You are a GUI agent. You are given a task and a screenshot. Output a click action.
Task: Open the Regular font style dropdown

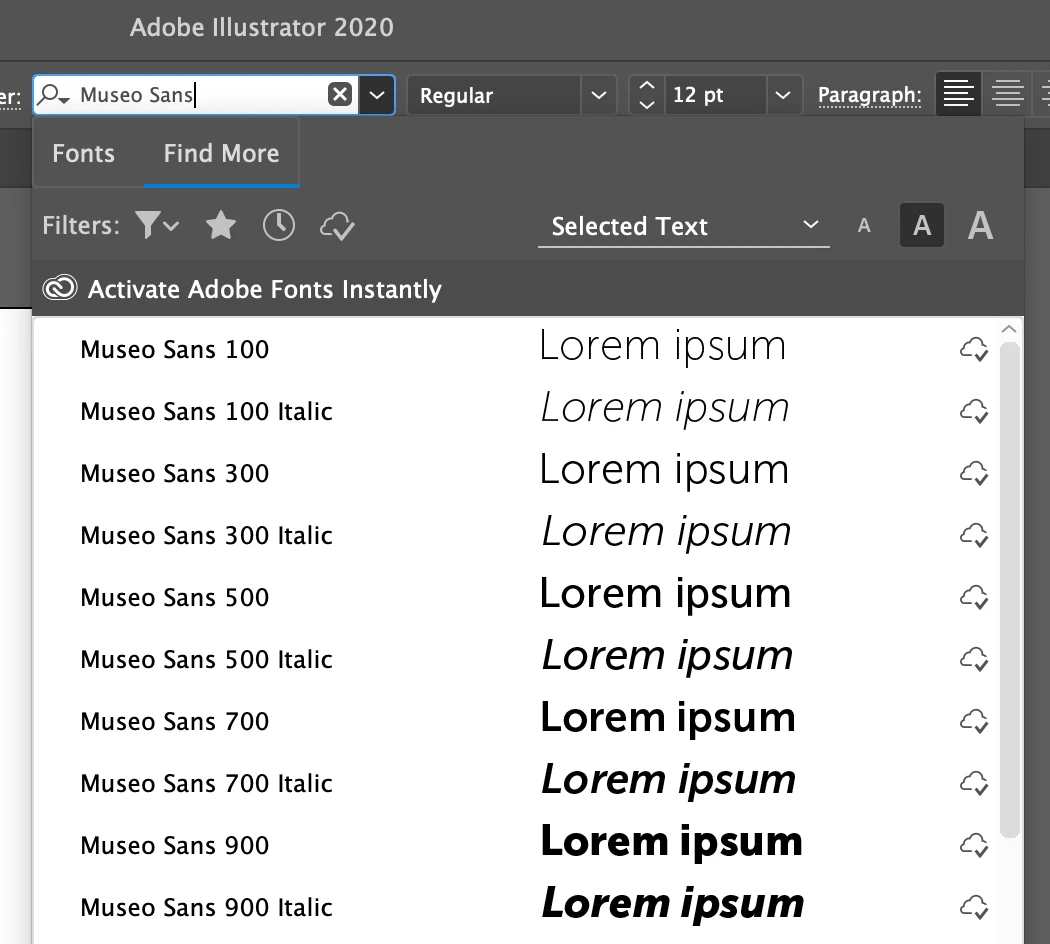[x=599, y=95]
